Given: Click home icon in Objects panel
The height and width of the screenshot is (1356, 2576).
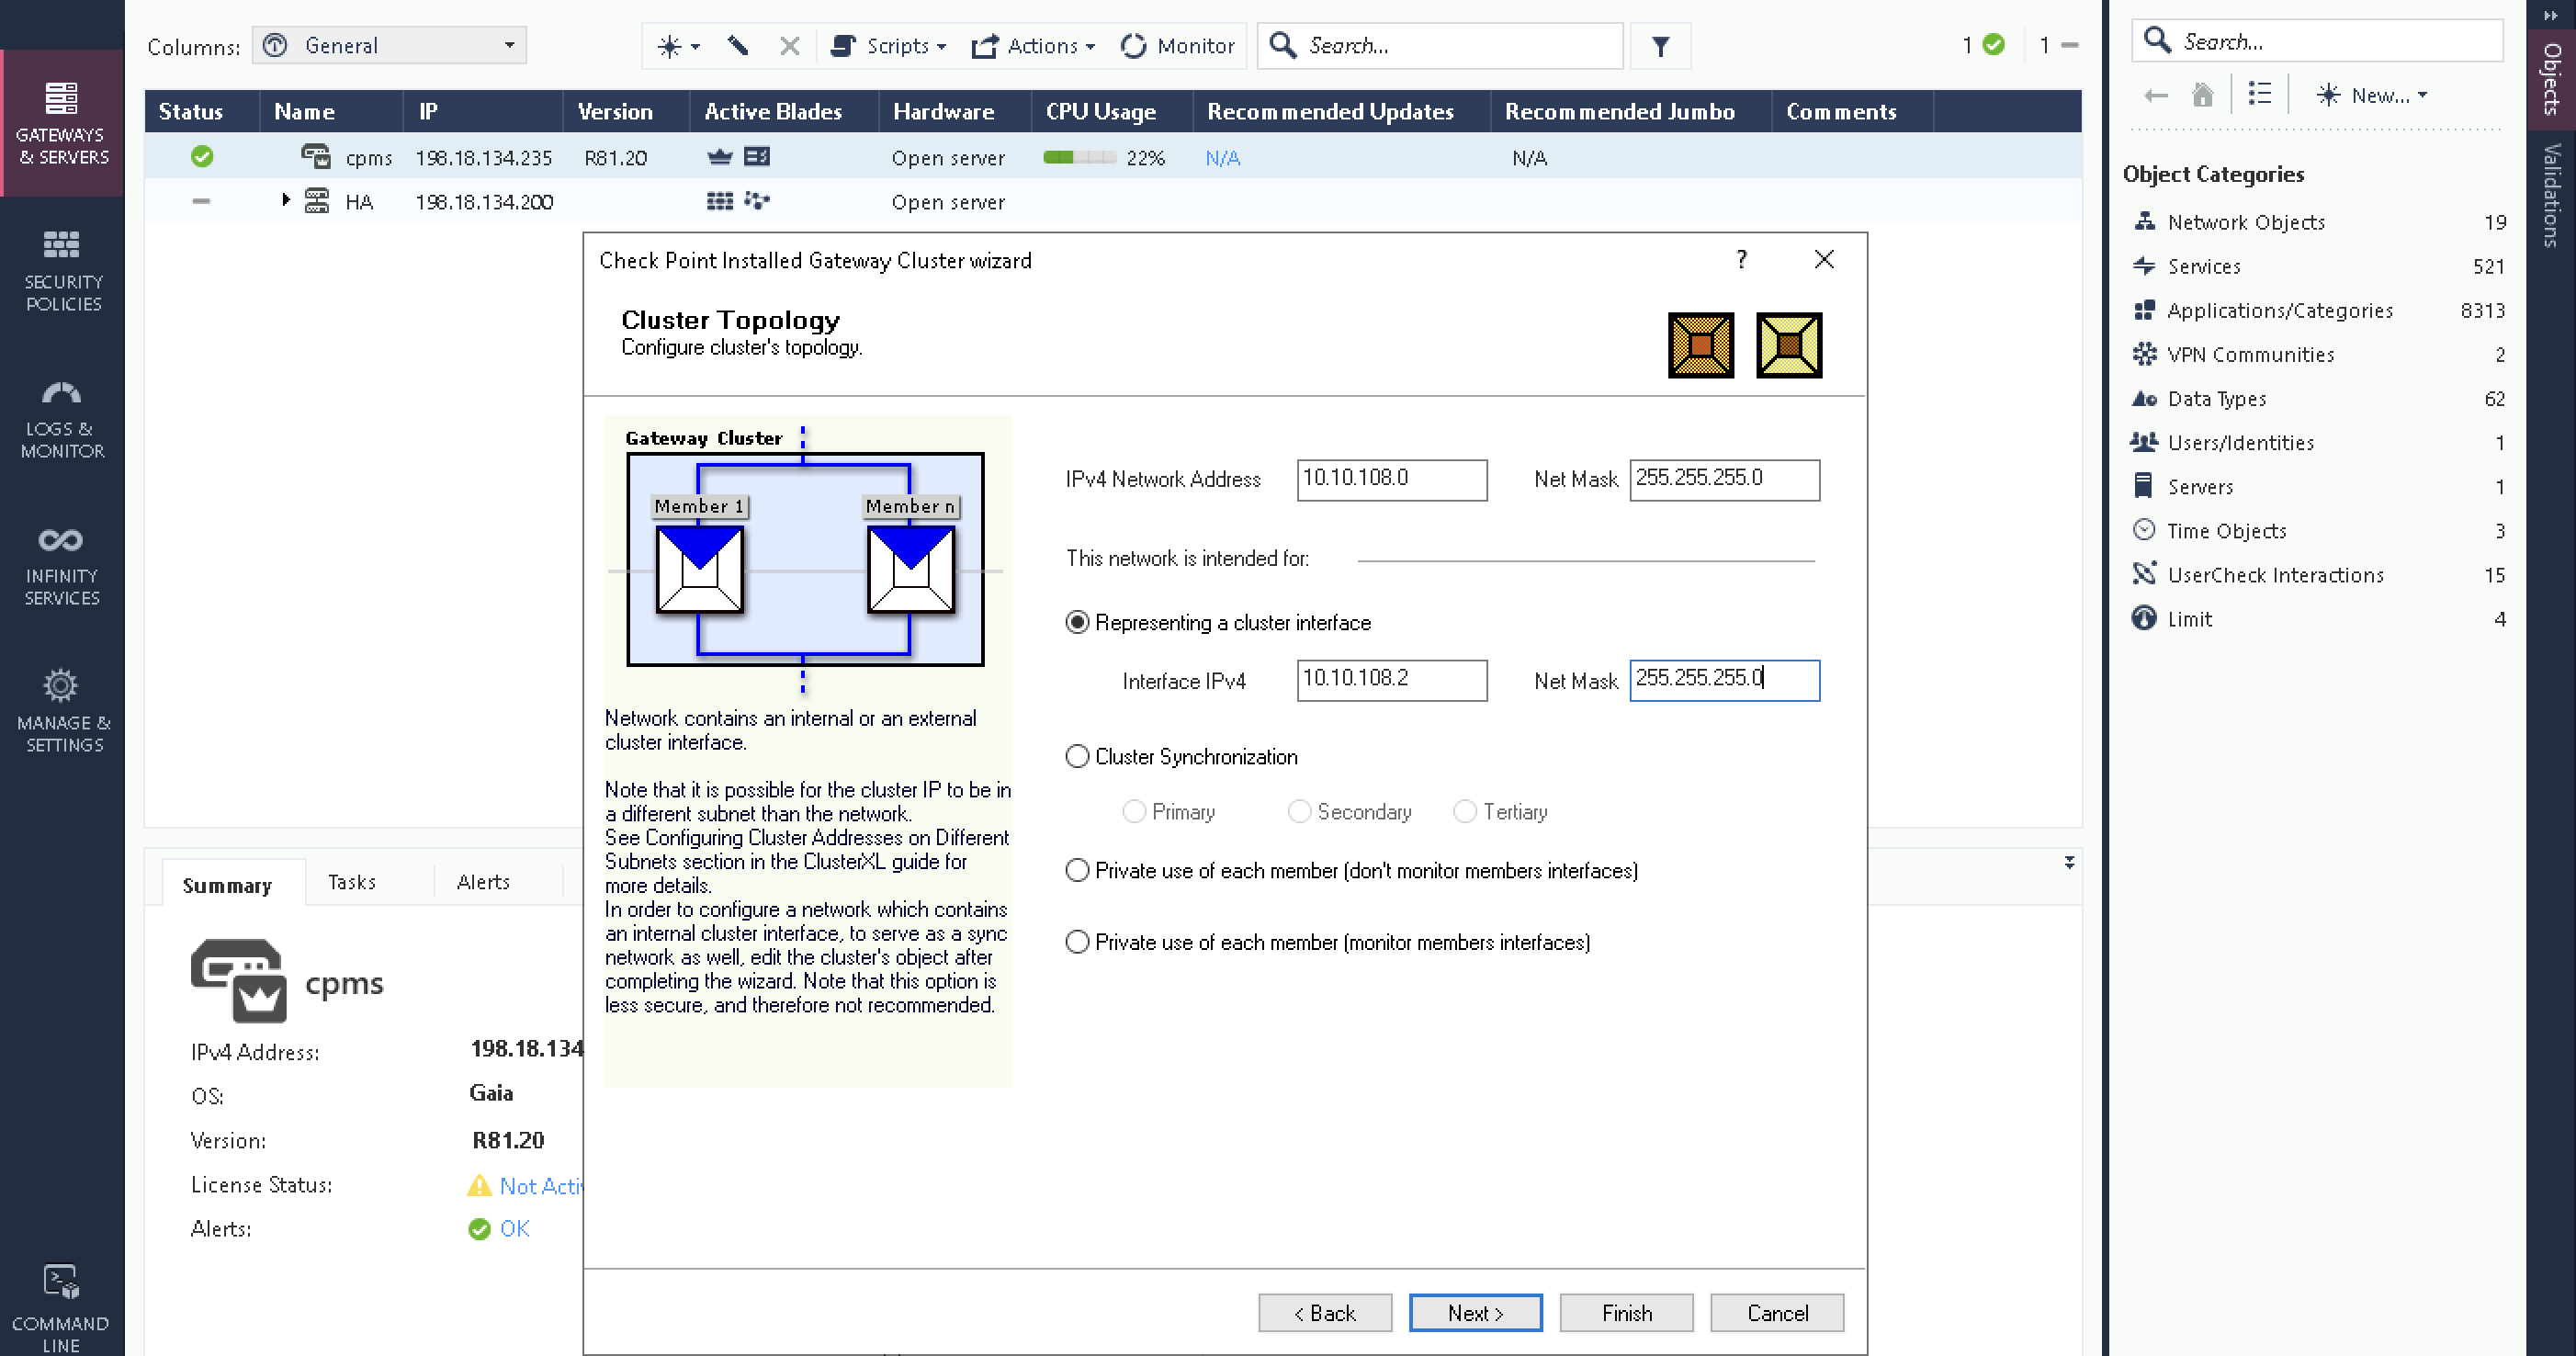Looking at the screenshot, I should [x=2202, y=95].
